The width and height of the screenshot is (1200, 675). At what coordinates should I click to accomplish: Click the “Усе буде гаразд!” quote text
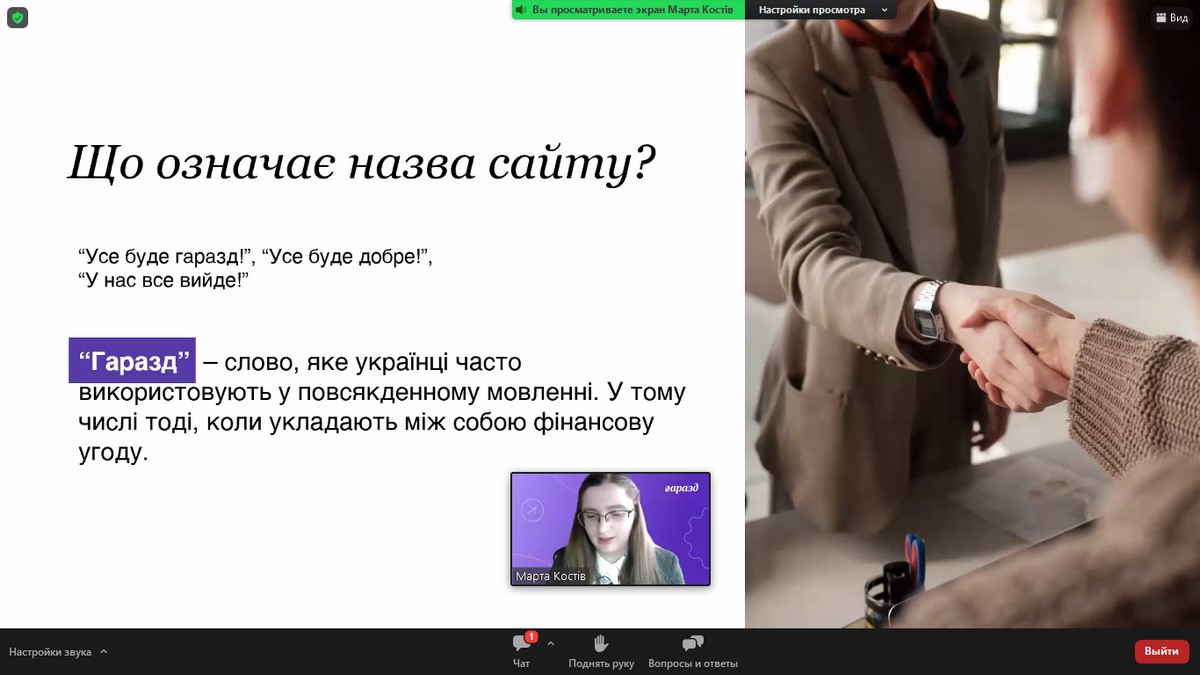pos(166,257)
